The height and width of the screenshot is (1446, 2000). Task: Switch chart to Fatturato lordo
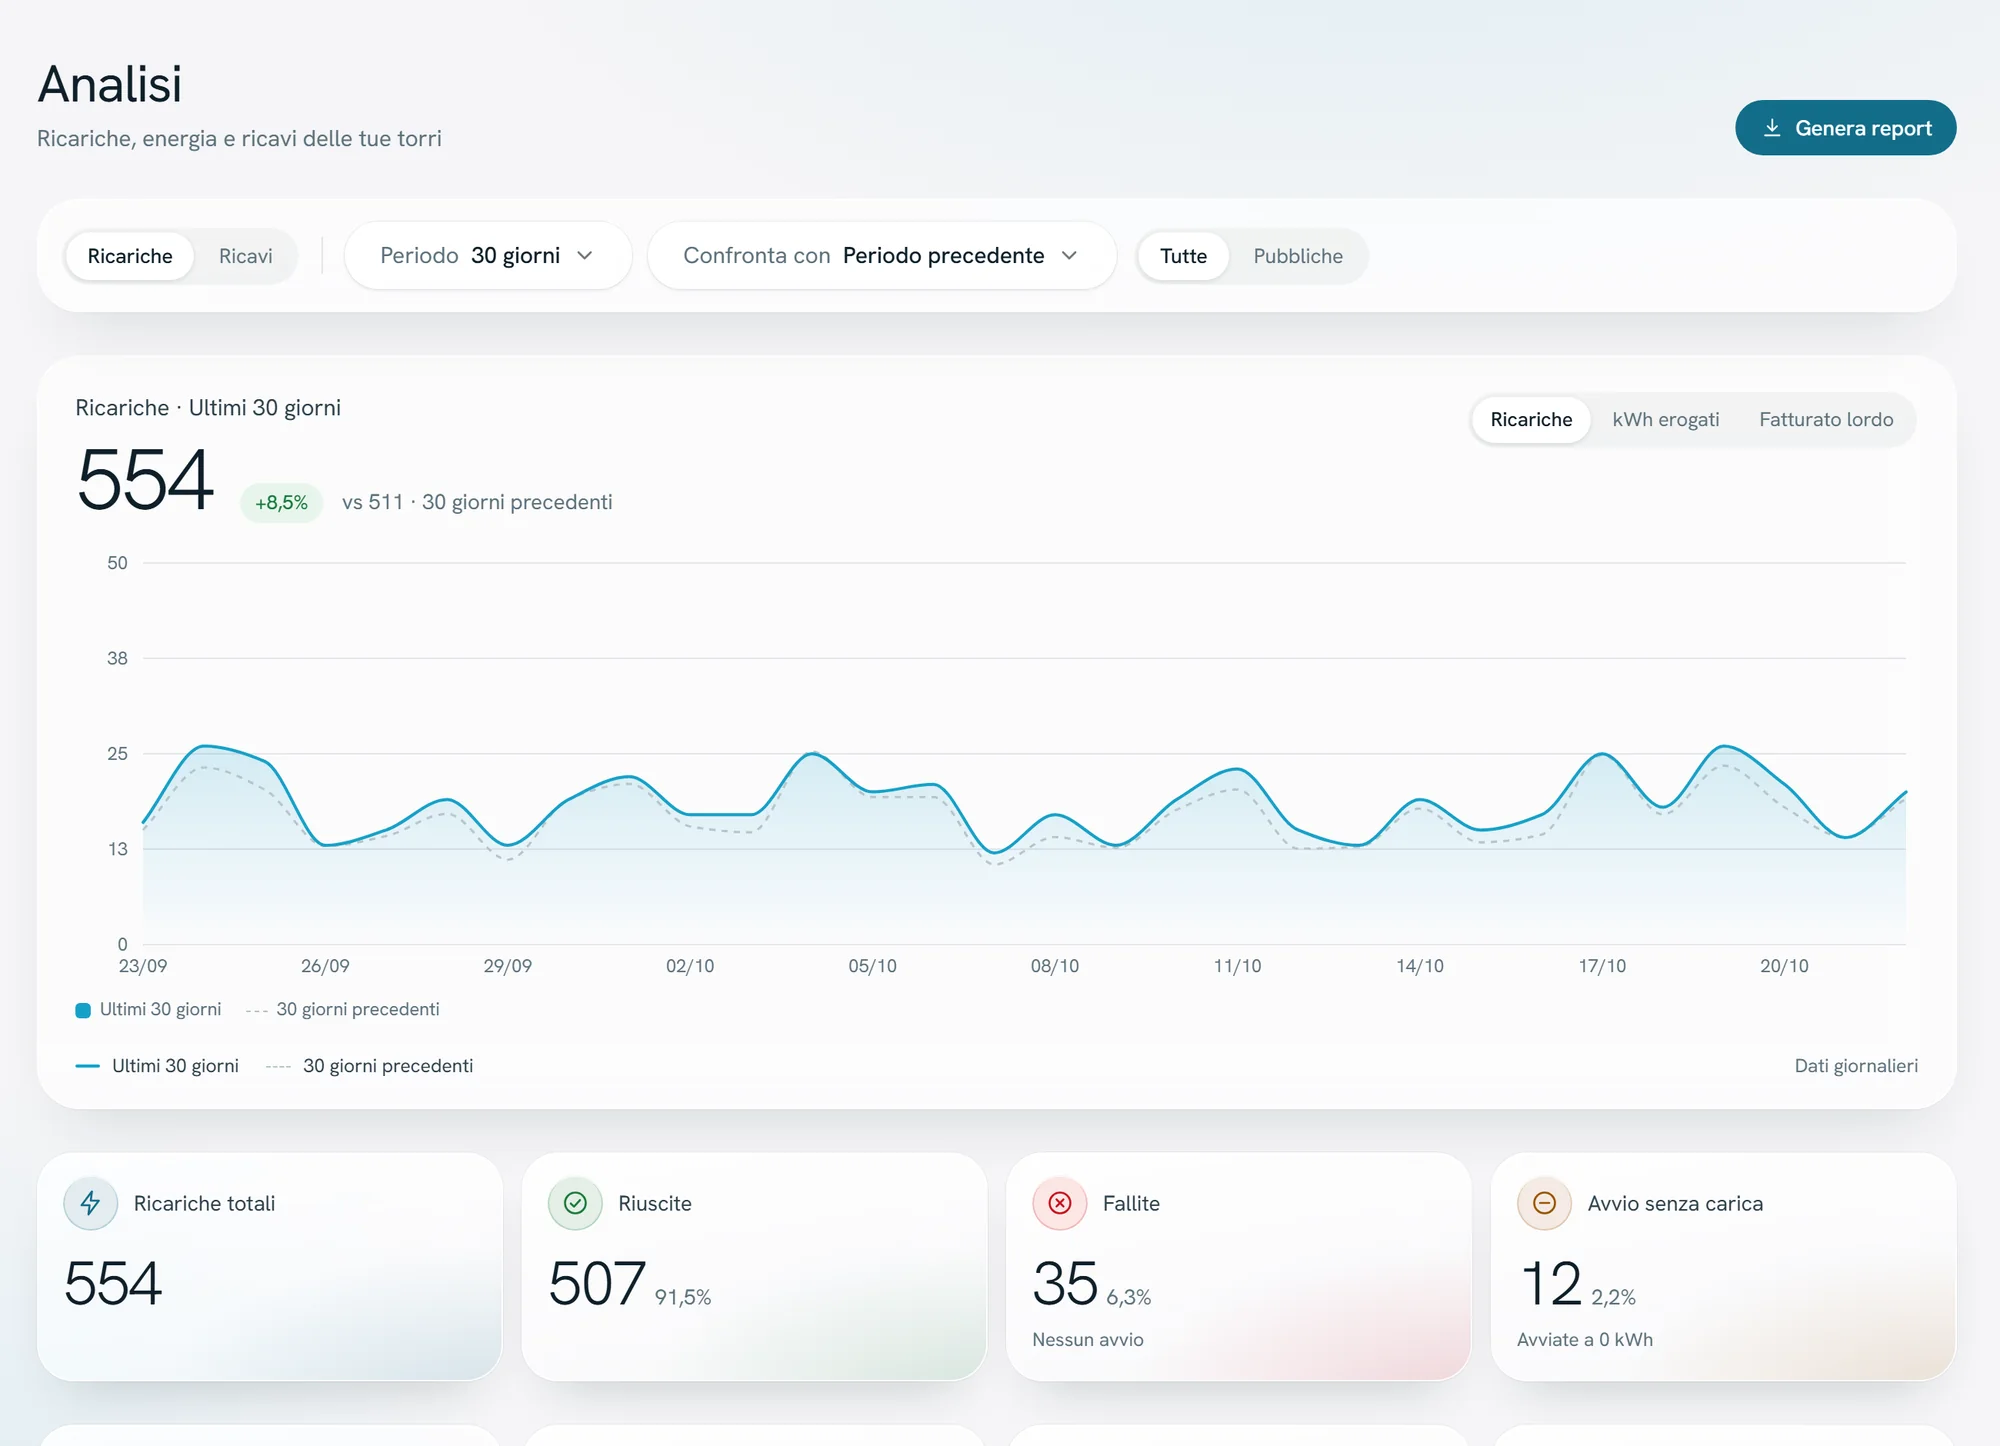click(x=1826, y=420)
